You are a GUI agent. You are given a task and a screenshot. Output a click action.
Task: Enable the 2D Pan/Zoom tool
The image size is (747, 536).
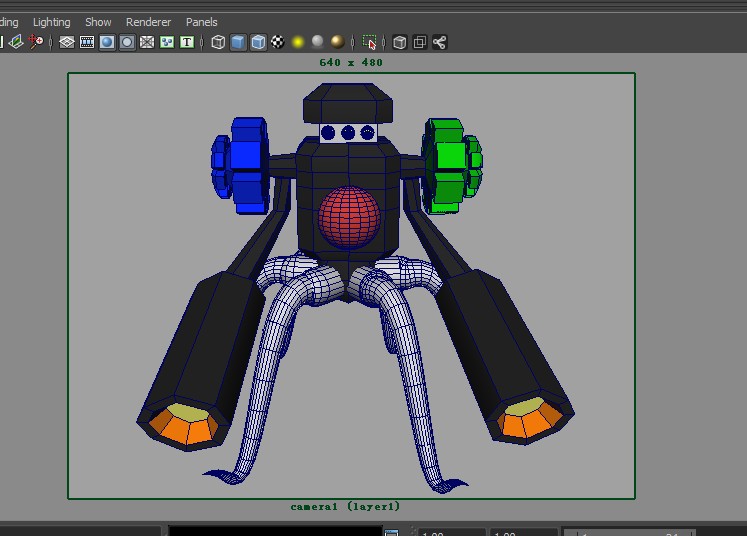coord(36,42)
